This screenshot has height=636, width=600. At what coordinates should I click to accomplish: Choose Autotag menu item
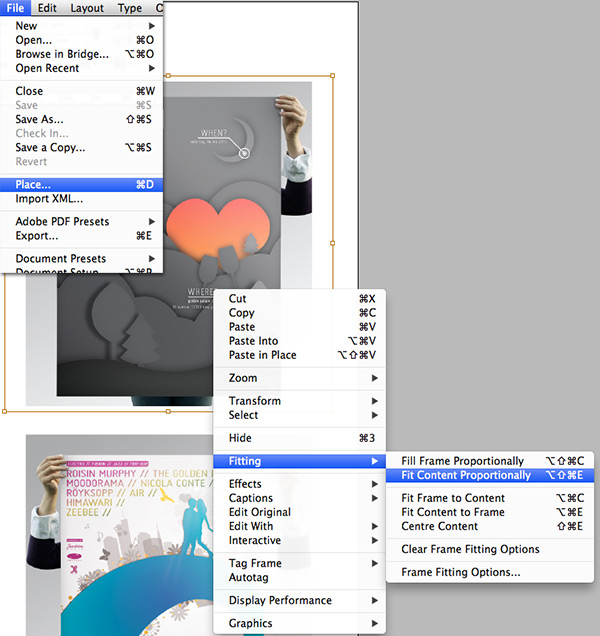click(299, 578)
